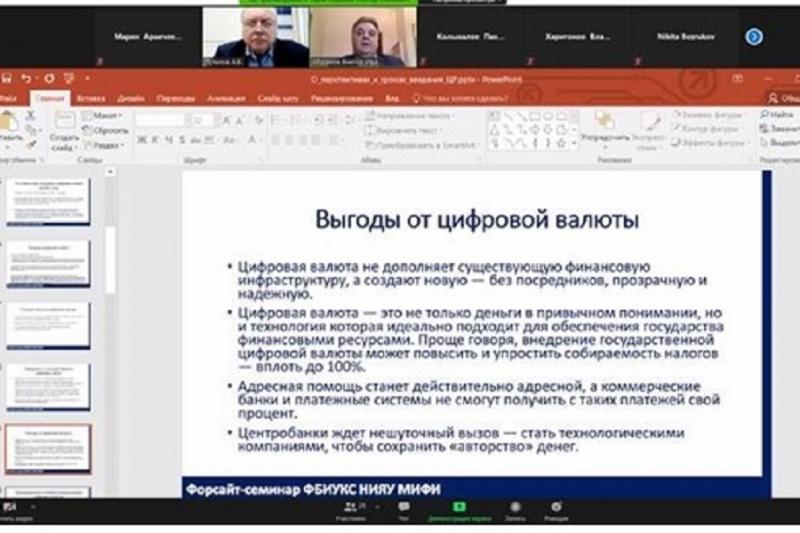Screen dimensions: 800x533
Task: Click the Zoom Reactions (Реакции) icon
Action: 556,511
